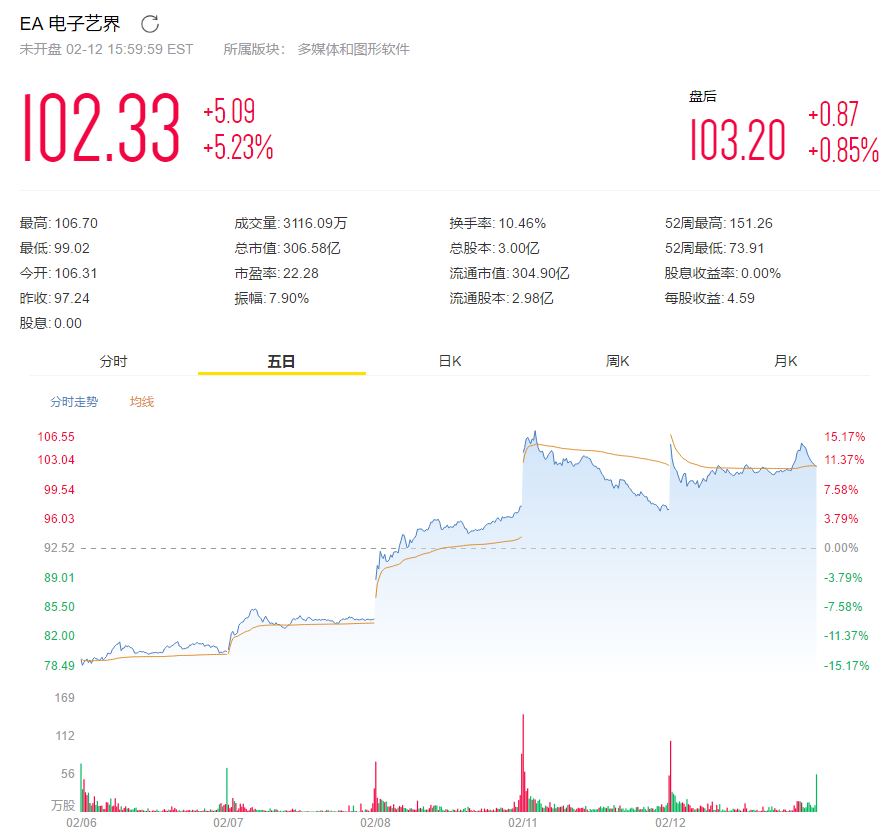Image resolution: width=886 pixels, height=839 pixels.
Task: Click the 0.00% right axis label
Action: [841, 548]
